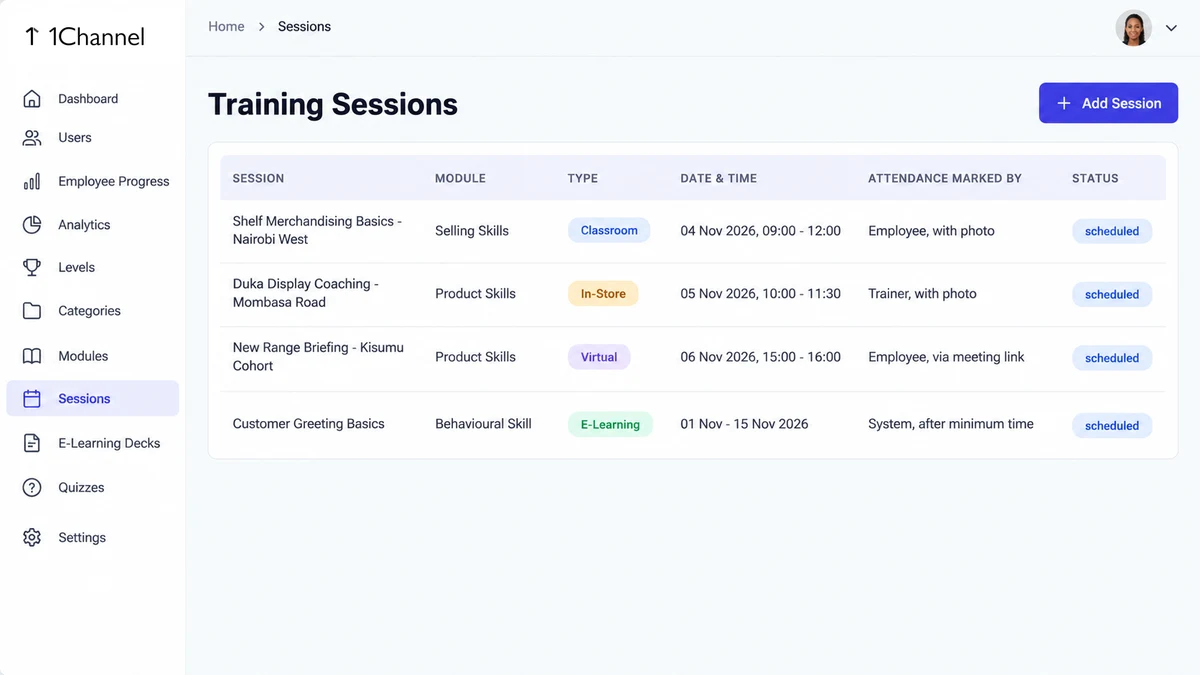Go to the Users menu item
The width and height of the screenshot is (1200, 675).
75,138
